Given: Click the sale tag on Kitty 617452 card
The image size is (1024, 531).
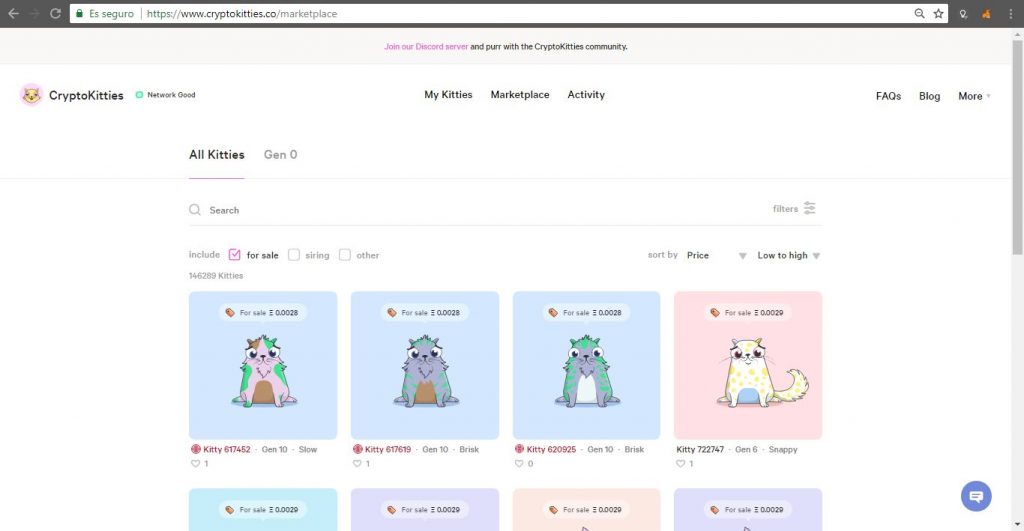Looking at the screenshot, I should (263, 313).
